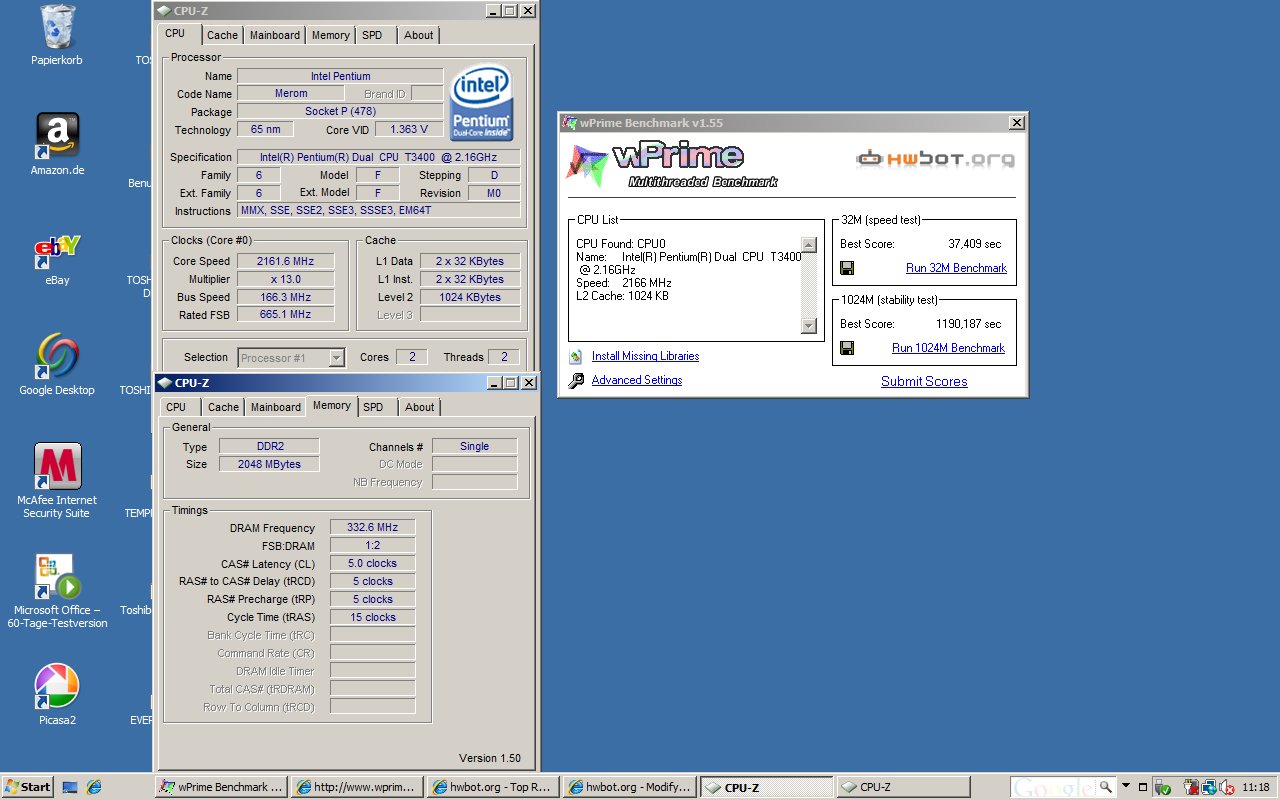Viewport: 1280px width, 800px height.
Task: Click the Google search magnifier in taskbar
Action: 1108,787
